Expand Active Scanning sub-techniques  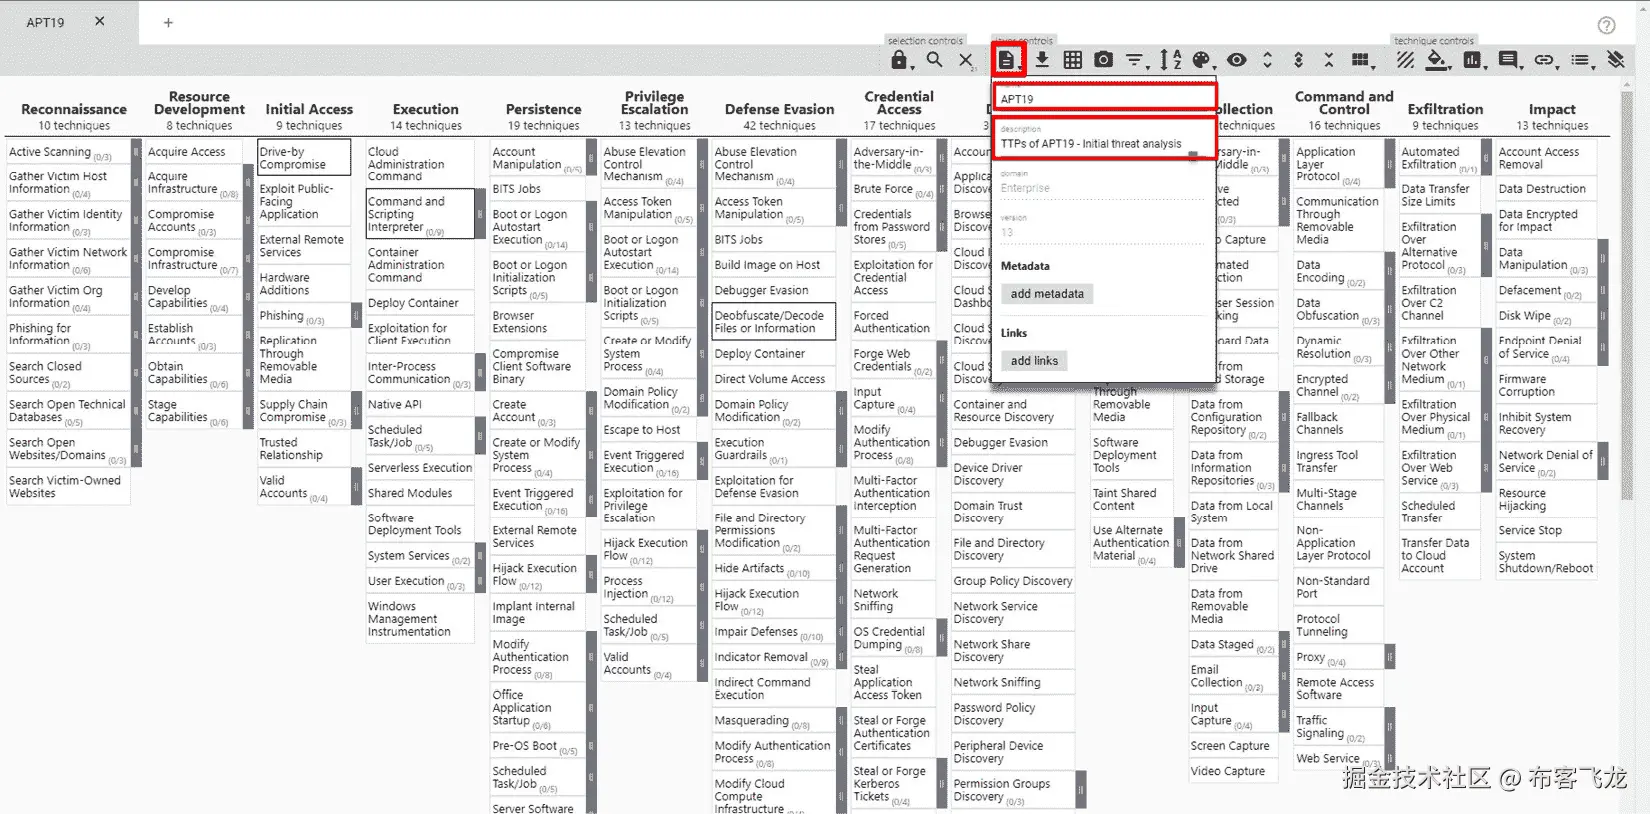tap(136, 152)
